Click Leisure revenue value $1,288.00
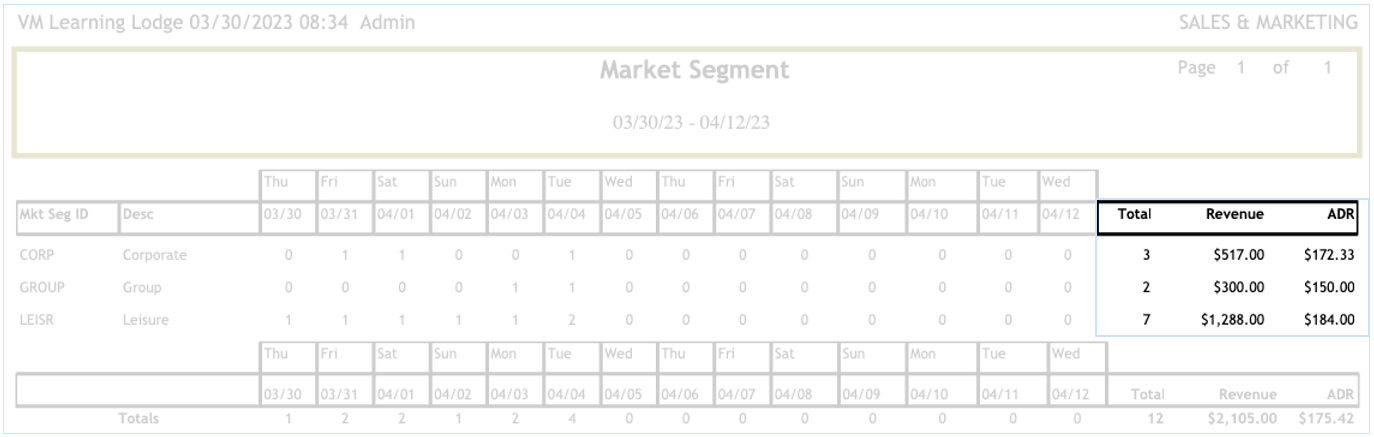This screenshot has width=1374, height=437. [x=1231, y=321]
